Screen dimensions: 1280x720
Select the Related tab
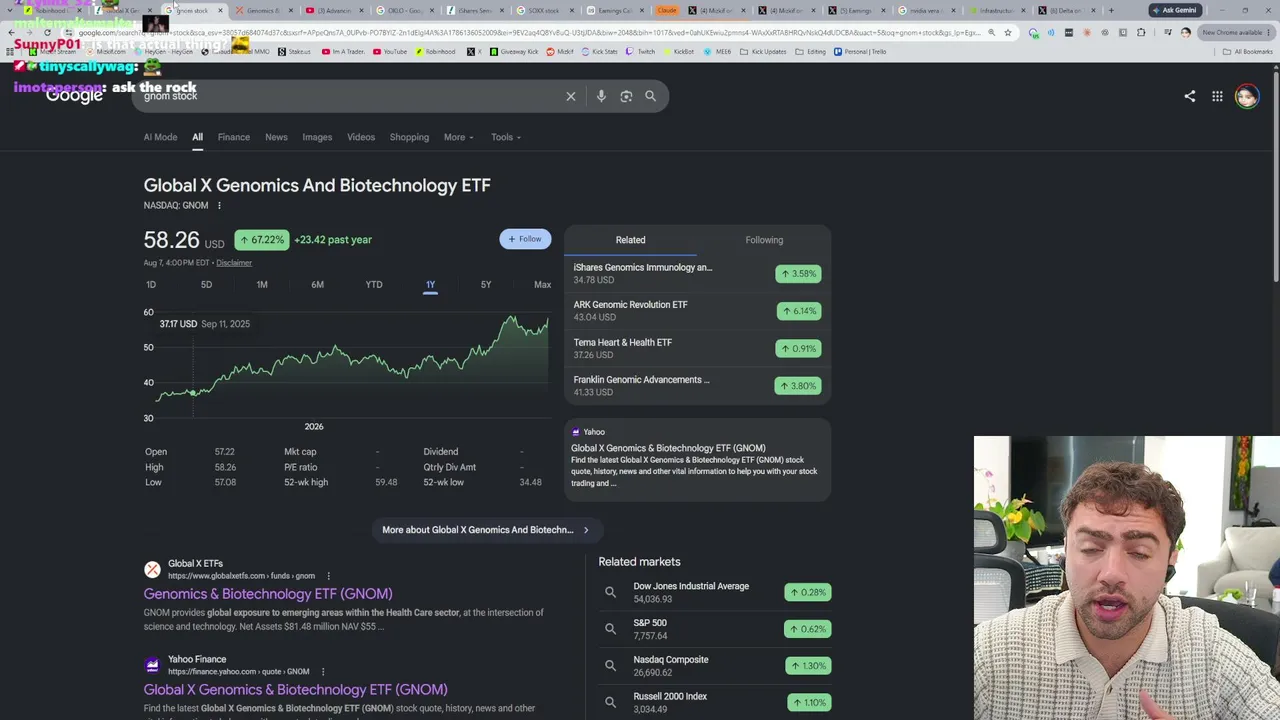[630, 240]
